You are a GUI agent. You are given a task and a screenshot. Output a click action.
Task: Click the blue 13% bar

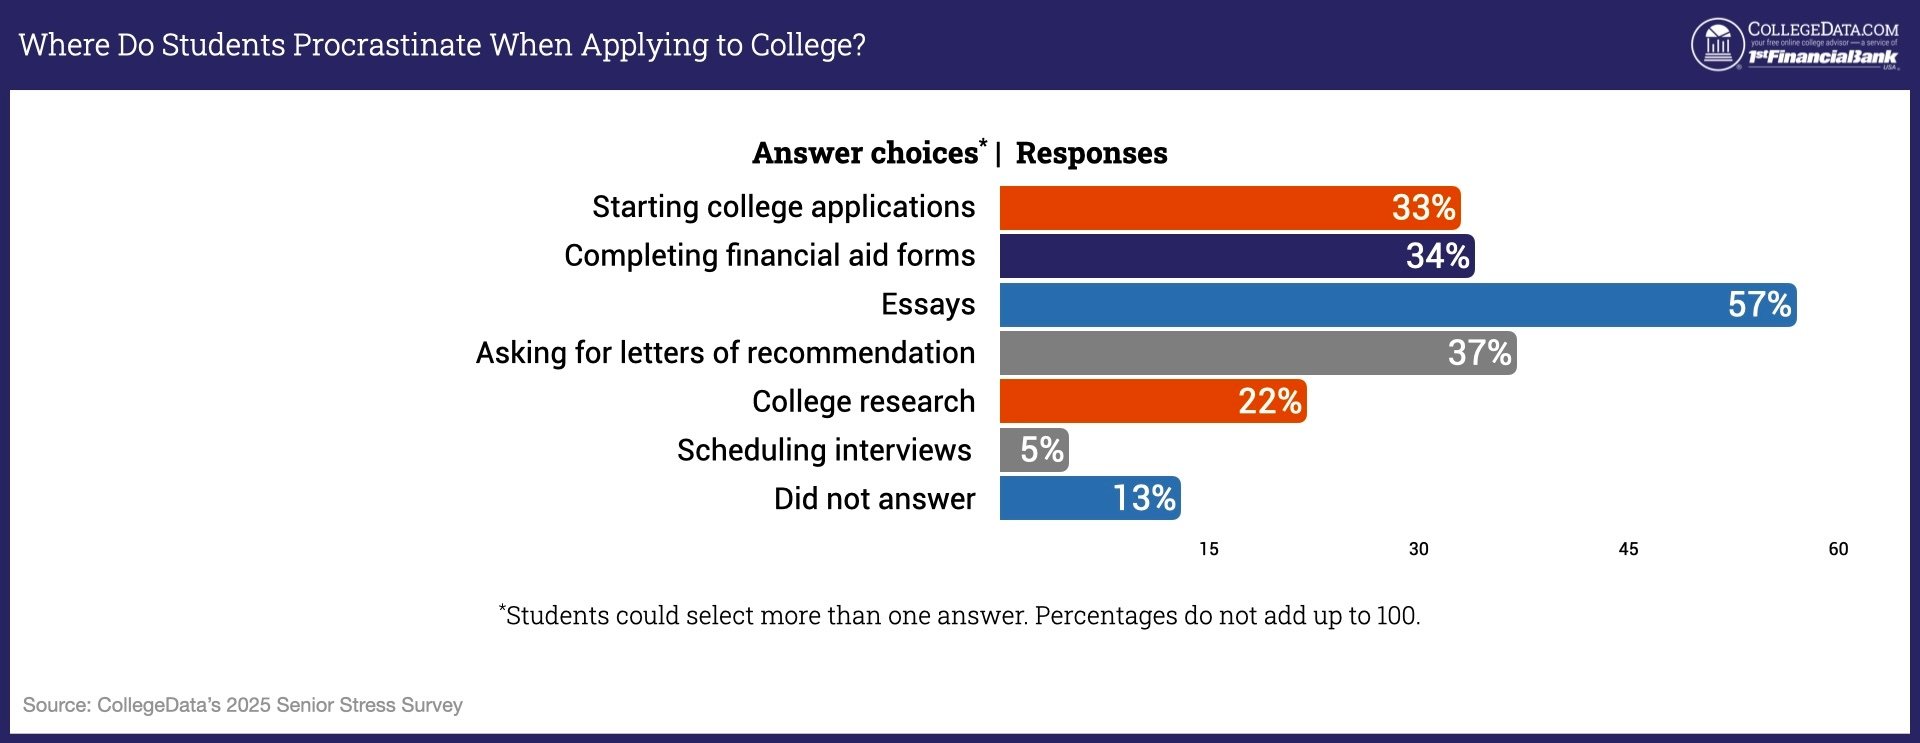1089,498
